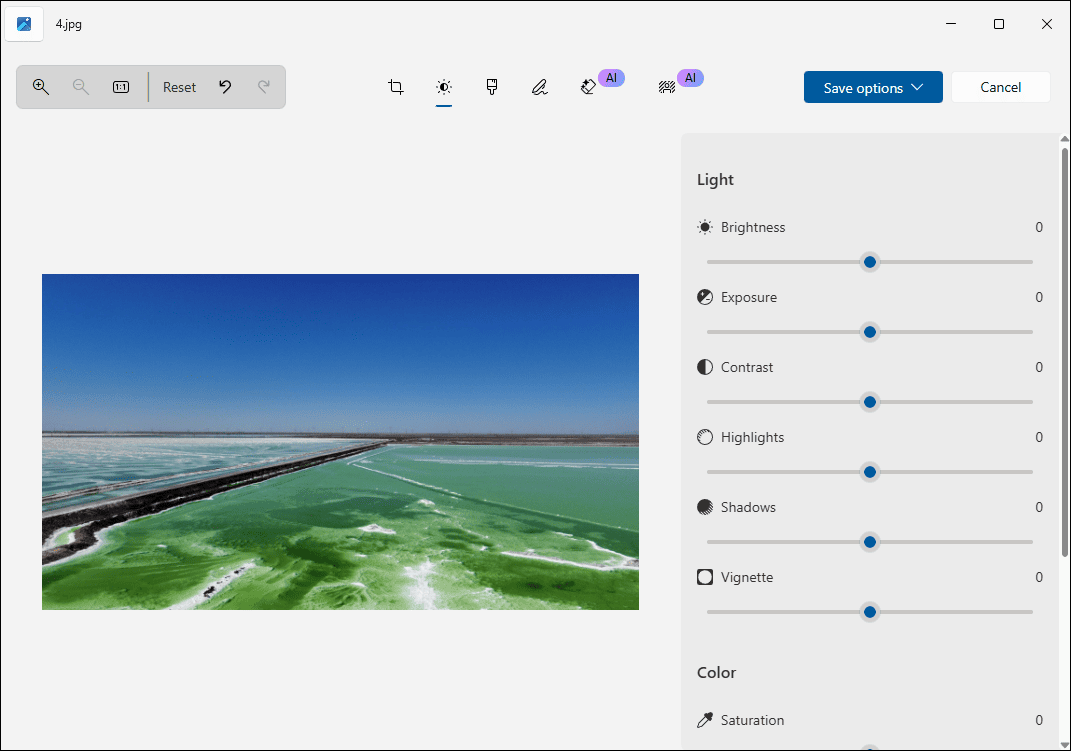Screen dimensions: 1071x751
Task: Select the Markup pen tool
Action: coord(539,87)
